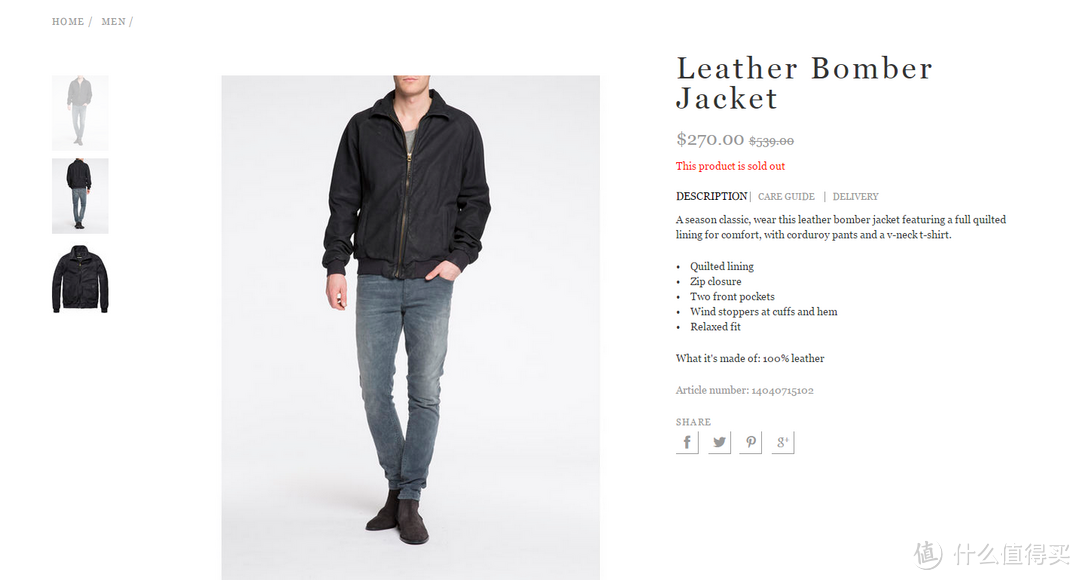Click the SHARE section label
Image resolution: width=1080 pixels, height=580 pixels.
coord(693,422)
